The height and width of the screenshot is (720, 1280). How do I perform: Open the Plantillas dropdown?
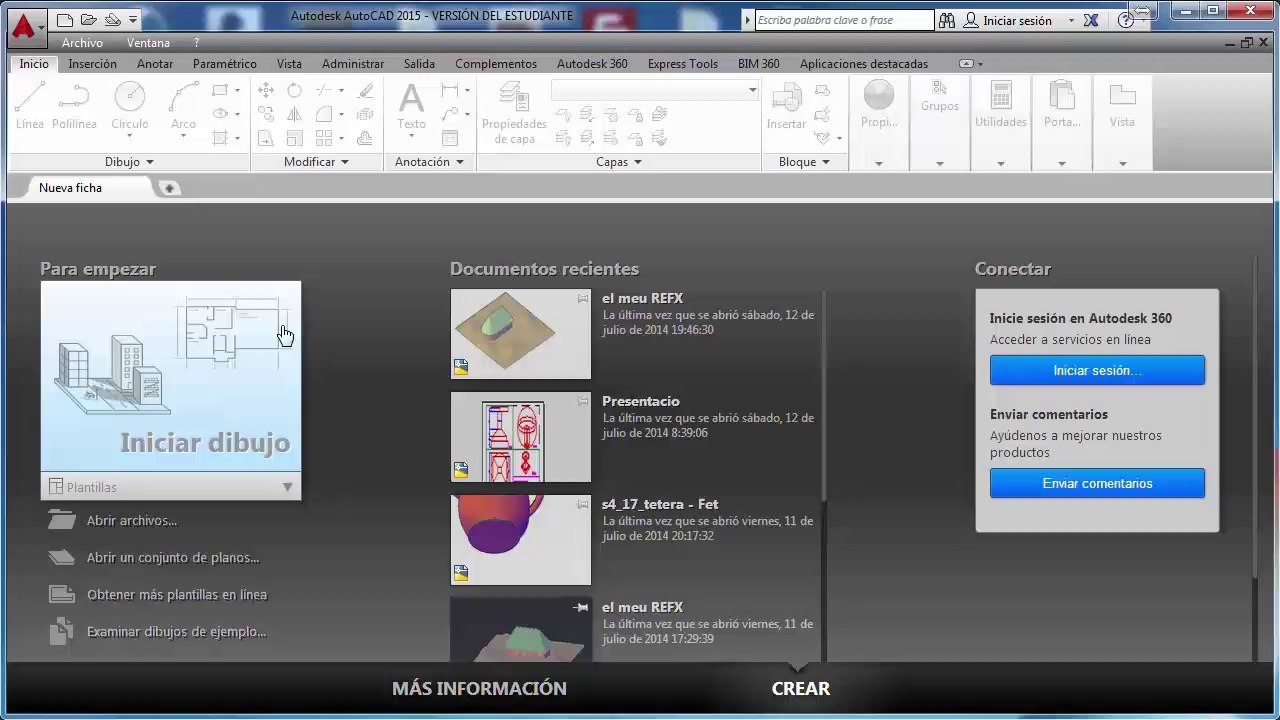pyautogui.click(x=171, y=487)
